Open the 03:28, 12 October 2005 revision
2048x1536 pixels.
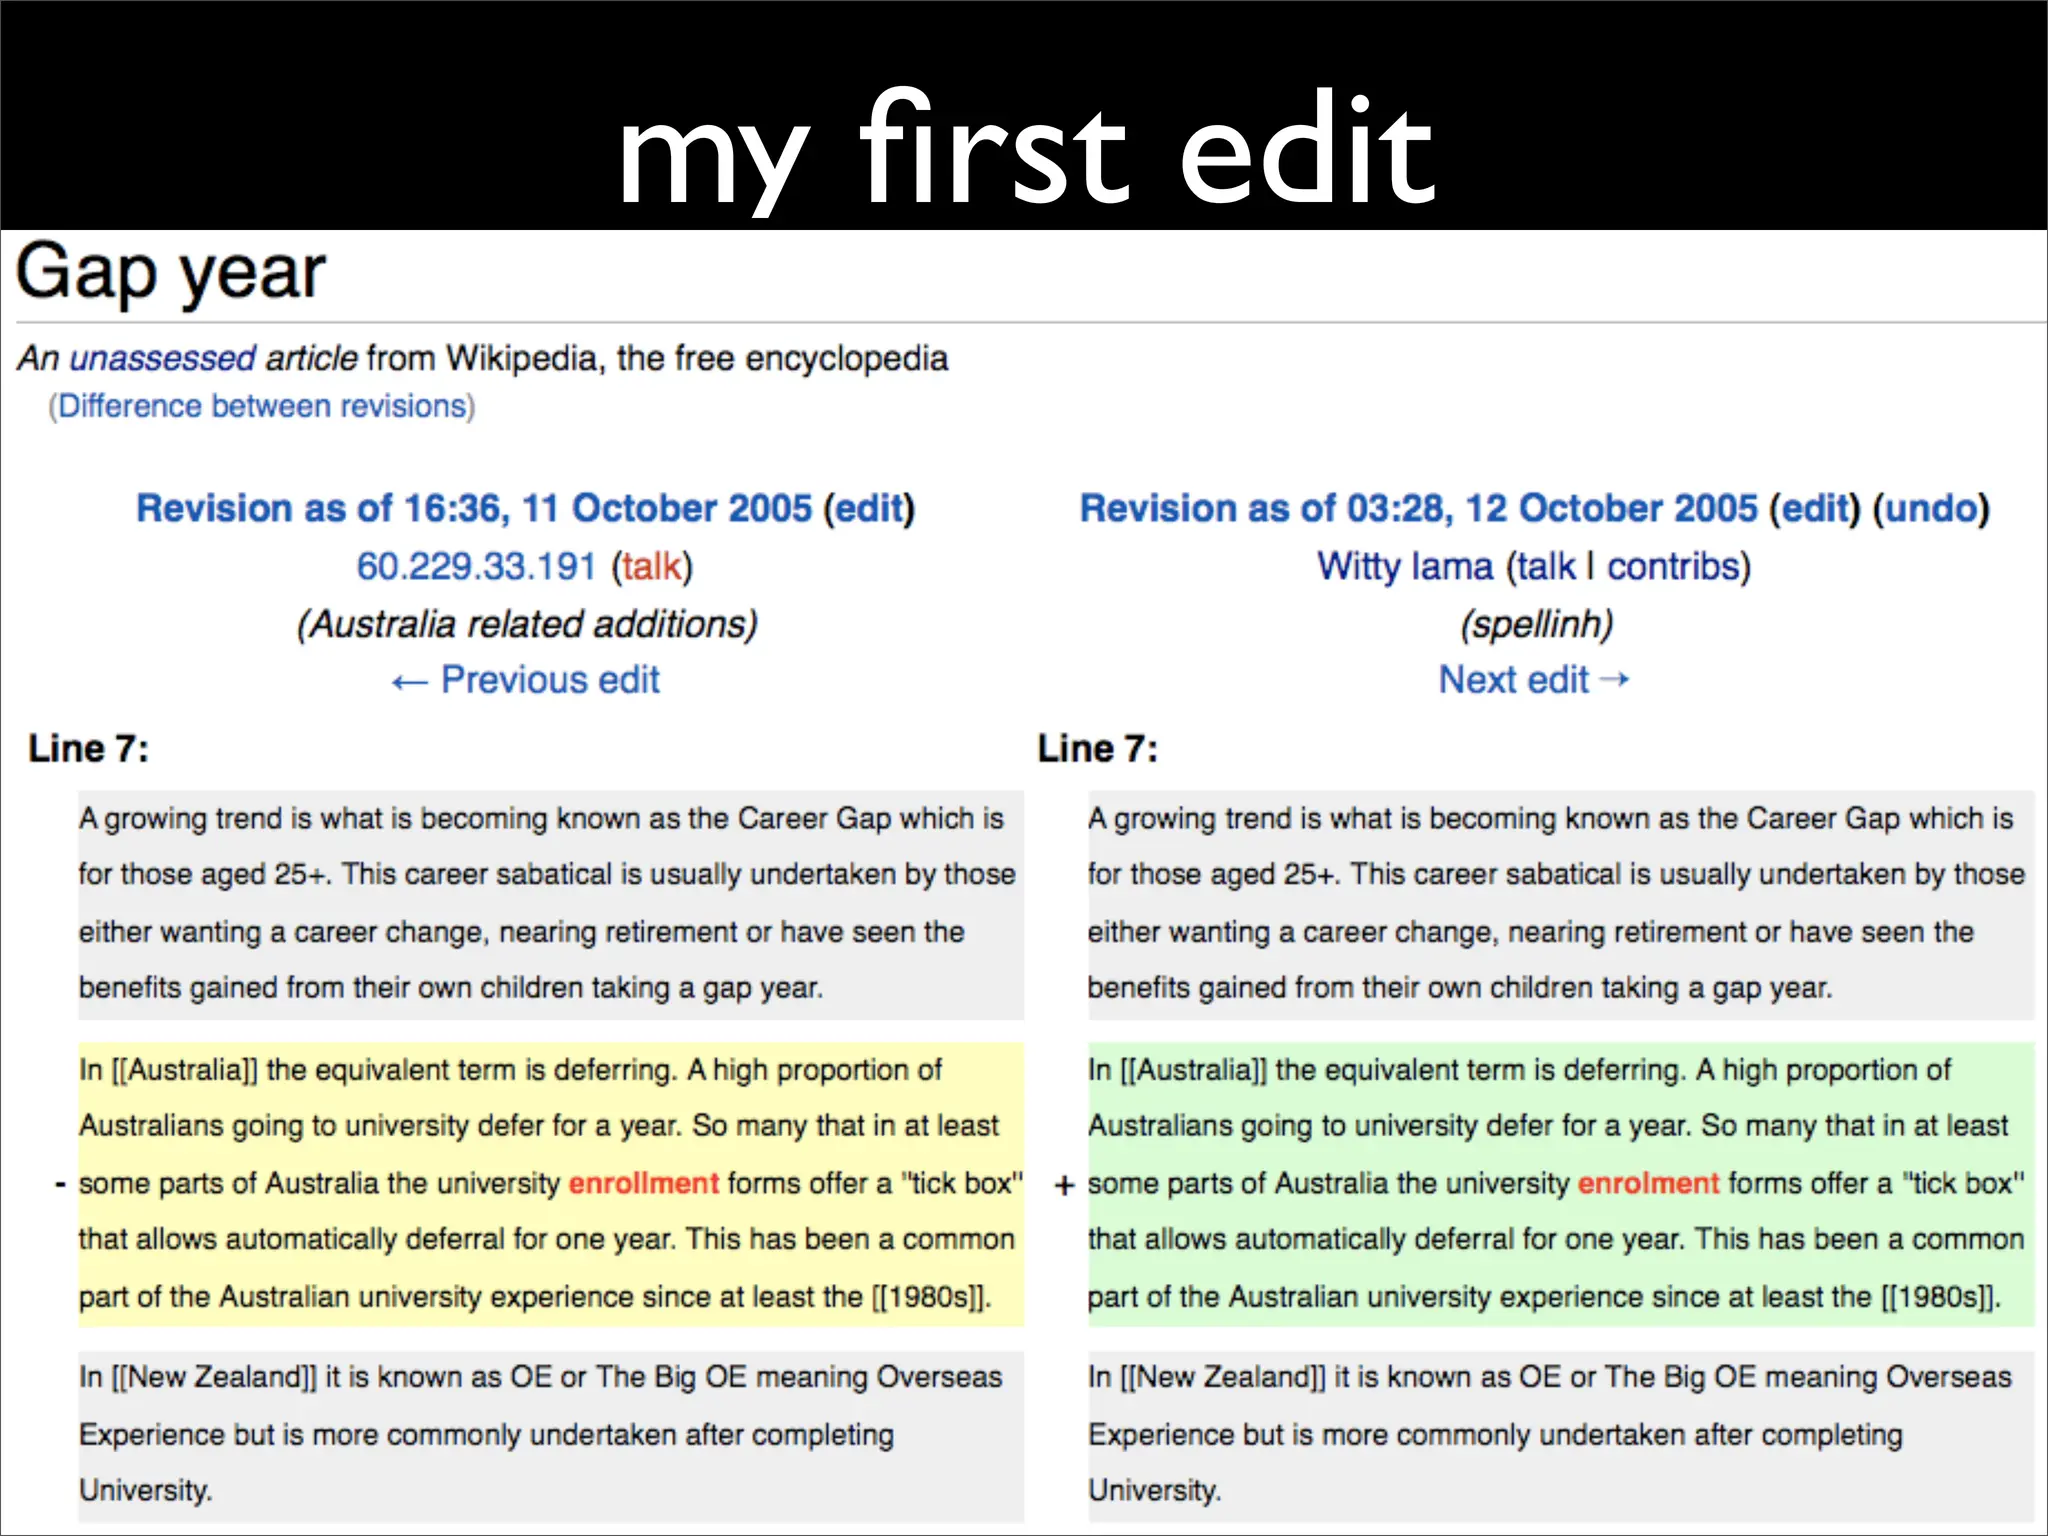pos(1417,508)
